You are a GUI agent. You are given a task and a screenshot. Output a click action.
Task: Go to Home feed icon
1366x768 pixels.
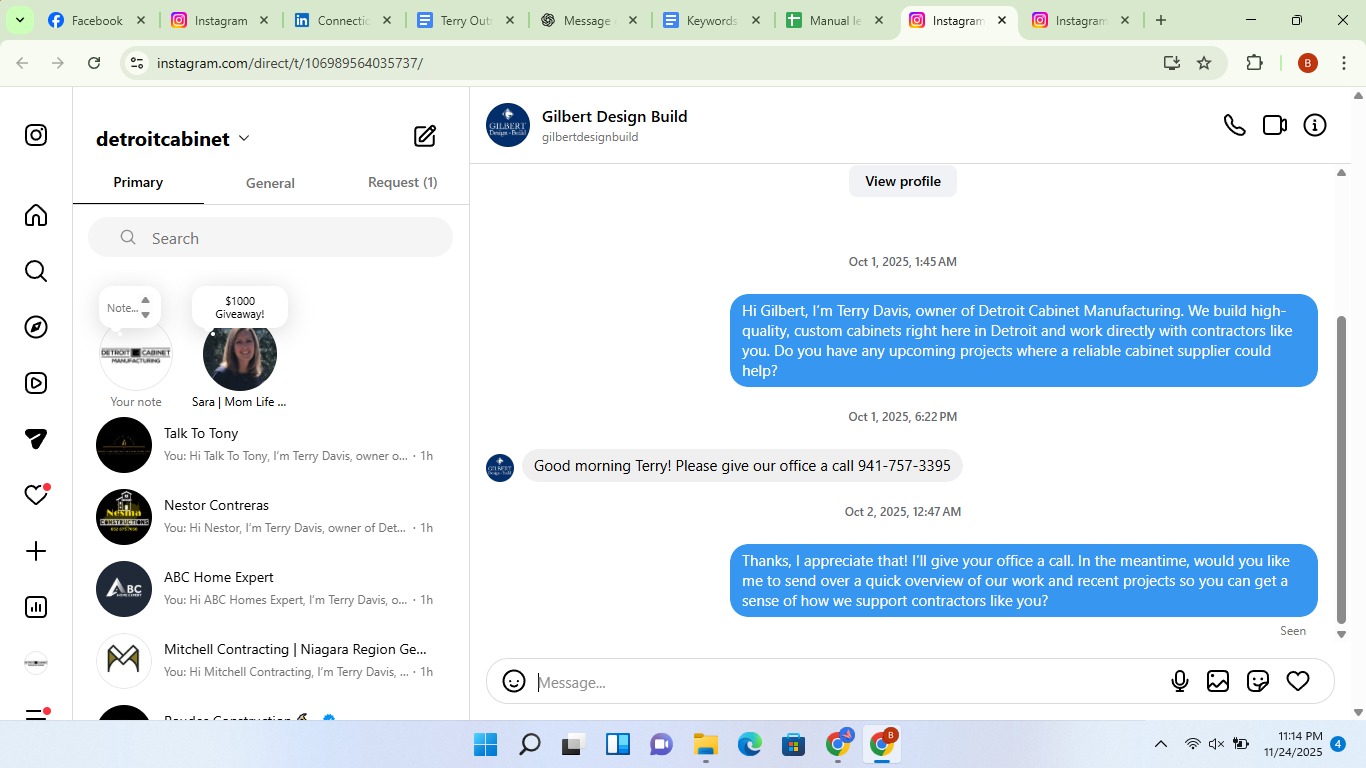tap(36, 215)
